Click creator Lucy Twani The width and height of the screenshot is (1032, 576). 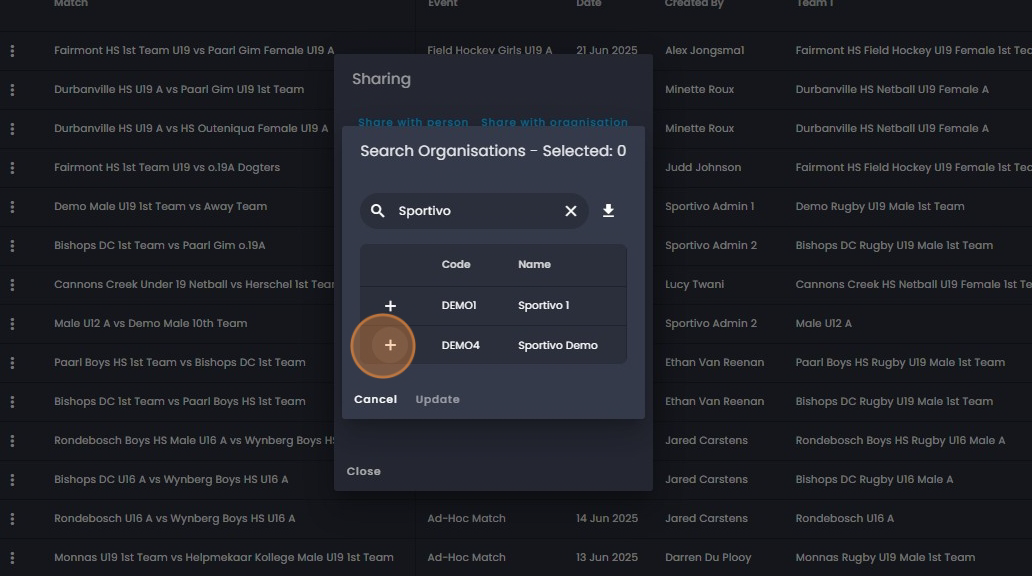pos(694,284)
